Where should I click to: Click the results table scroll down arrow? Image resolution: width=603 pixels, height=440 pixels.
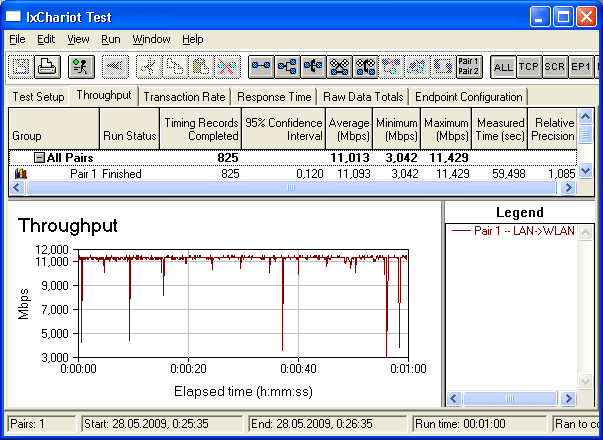point(585,171)
